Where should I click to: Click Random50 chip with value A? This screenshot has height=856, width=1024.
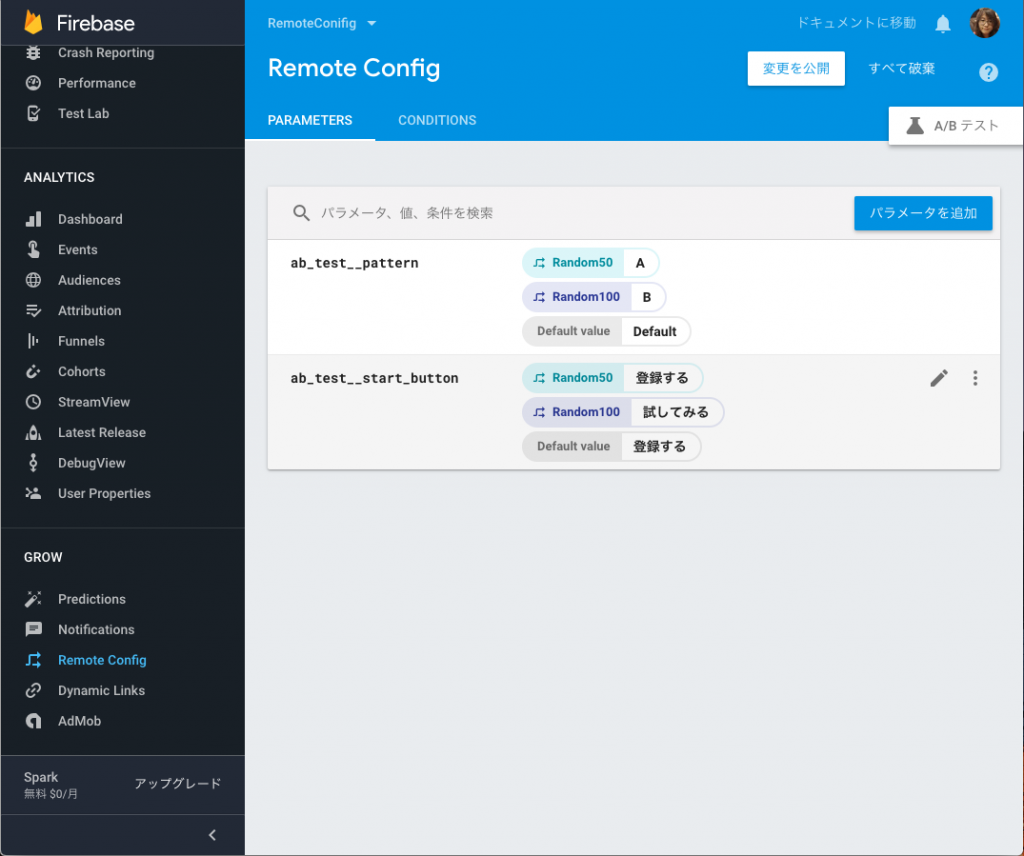pos(590,262)
